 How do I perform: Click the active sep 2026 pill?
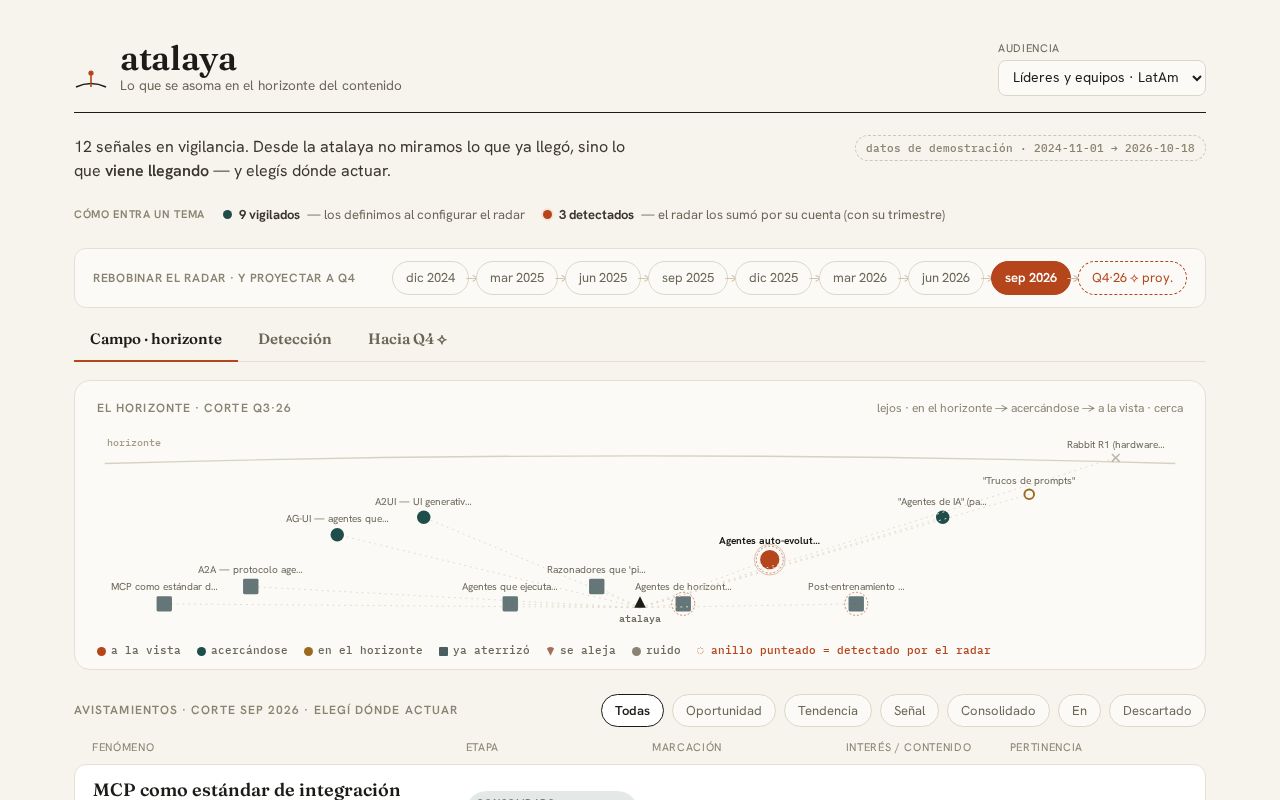[1031, 278]
